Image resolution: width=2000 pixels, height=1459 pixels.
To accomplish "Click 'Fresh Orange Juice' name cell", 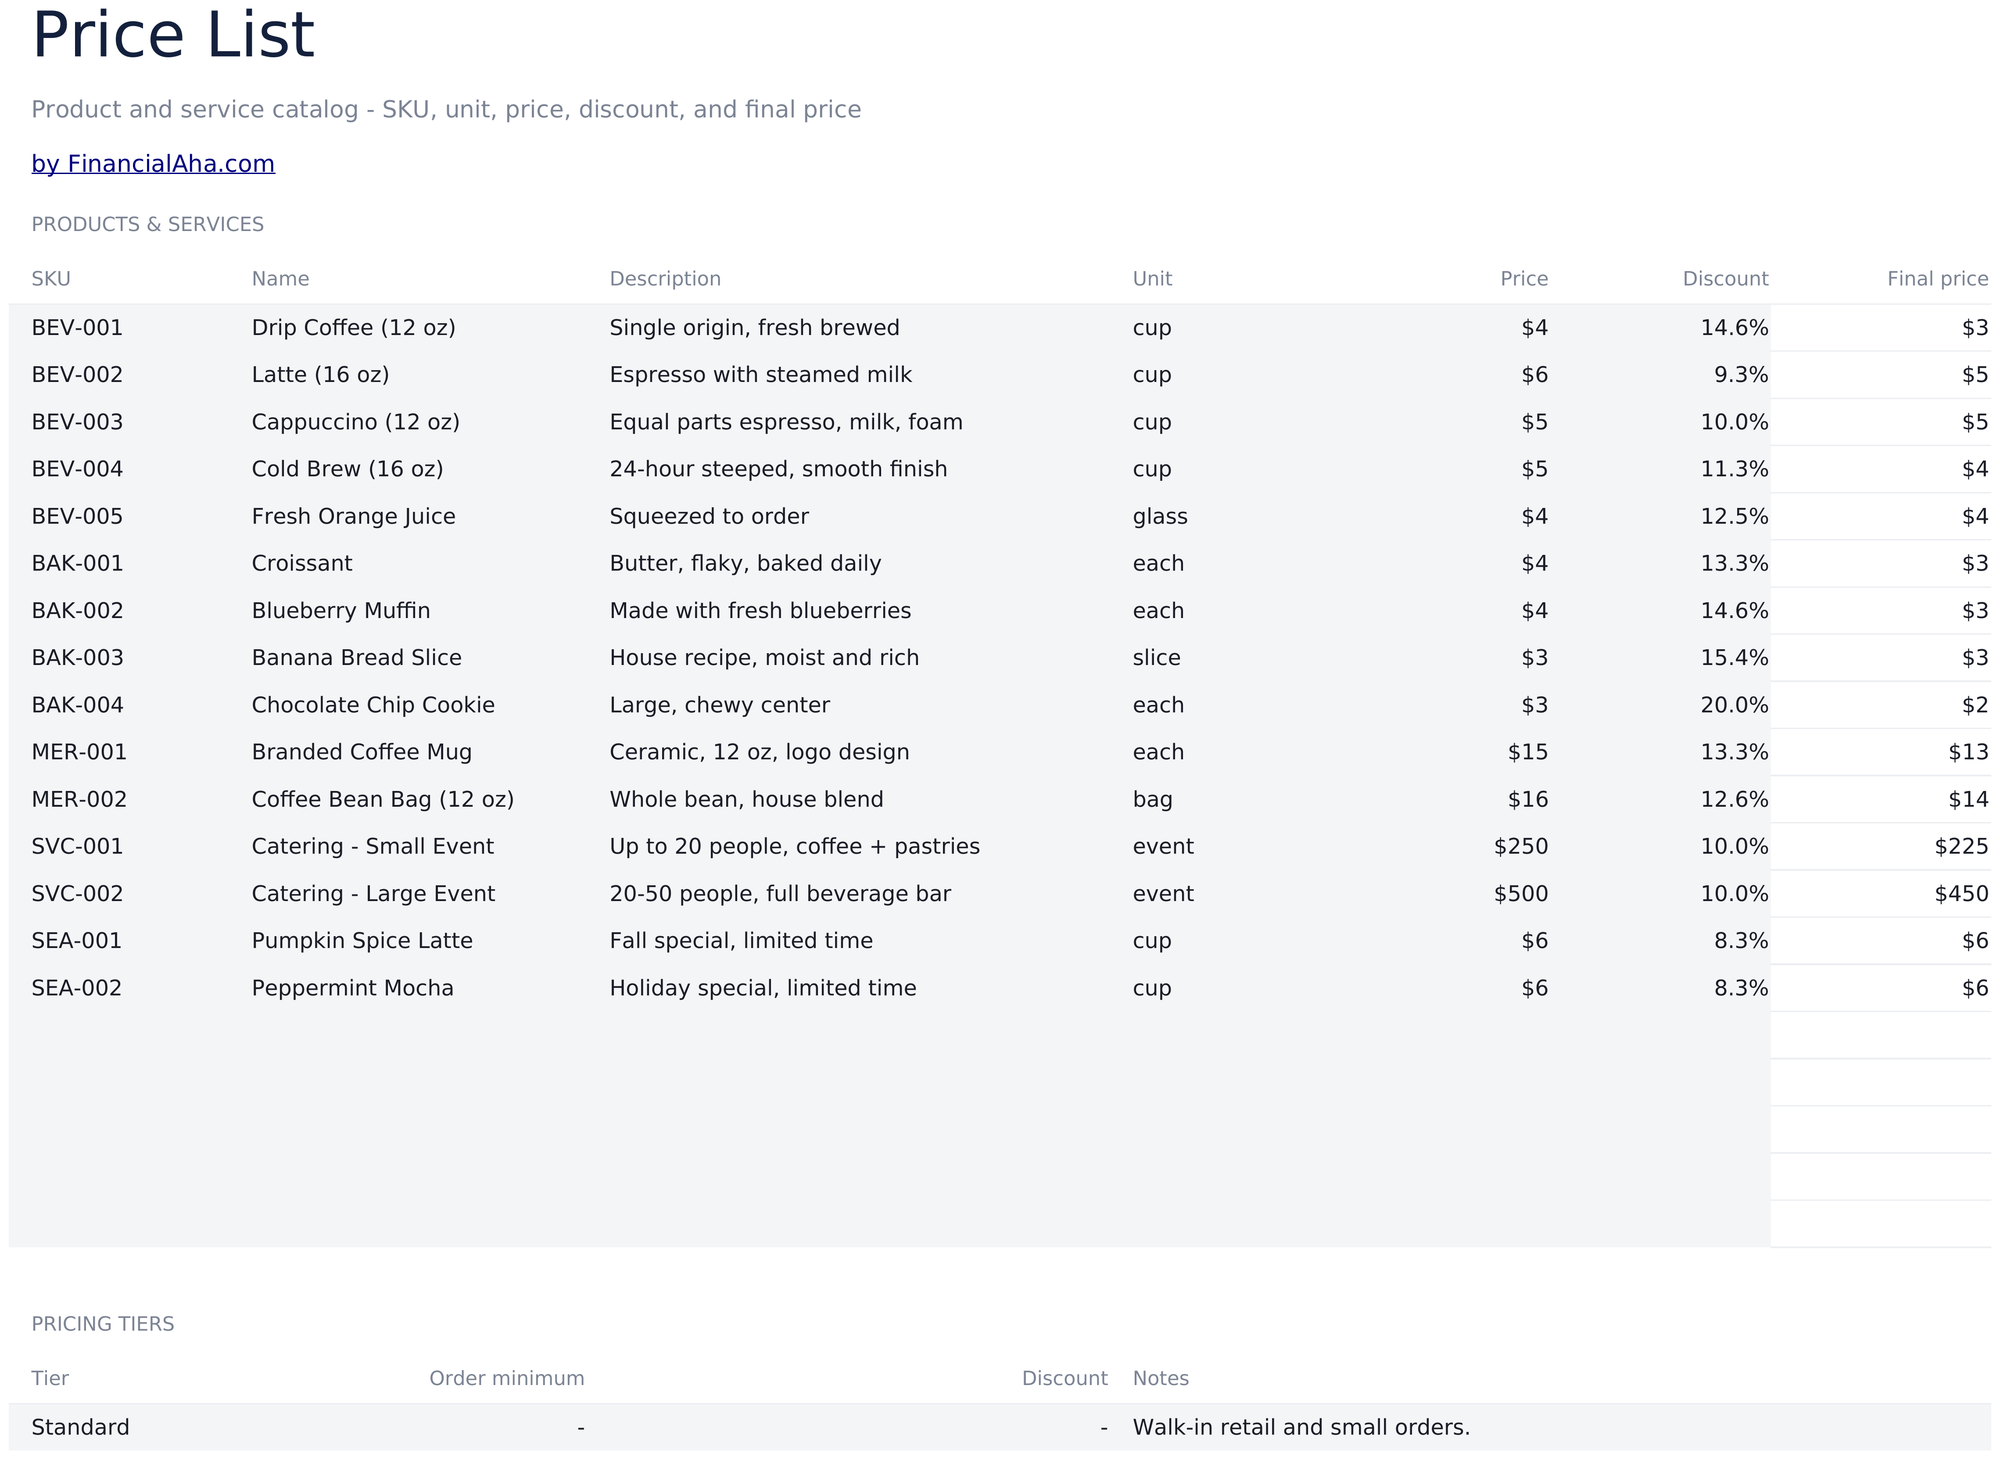I will (354, 517).
